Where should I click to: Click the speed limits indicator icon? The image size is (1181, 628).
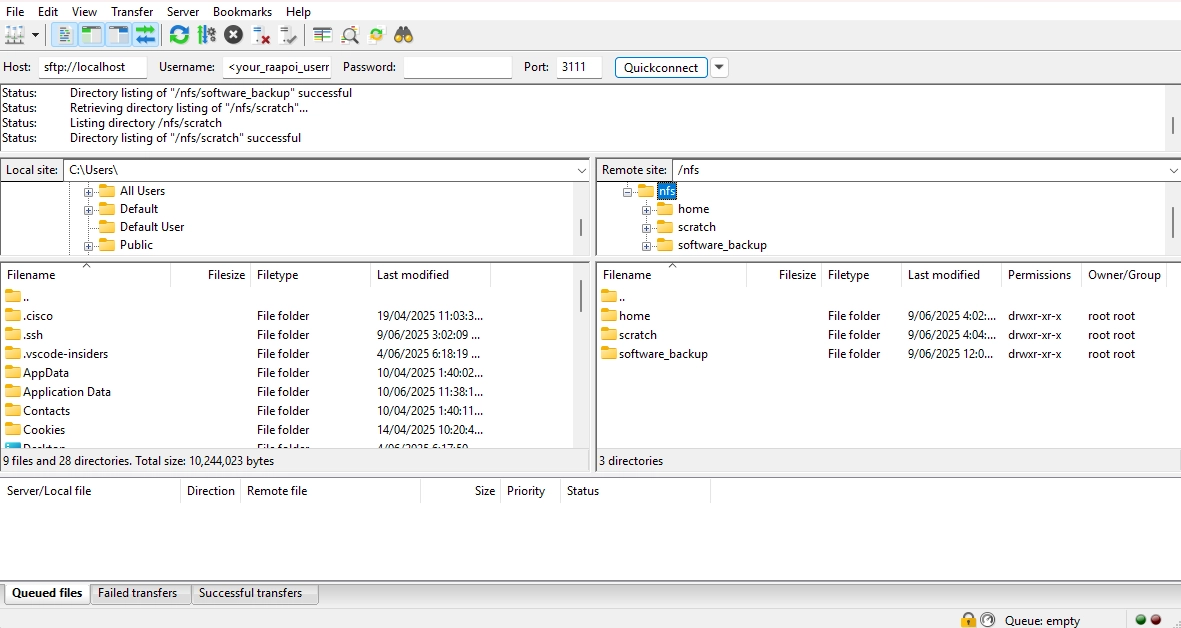point(987,620)
